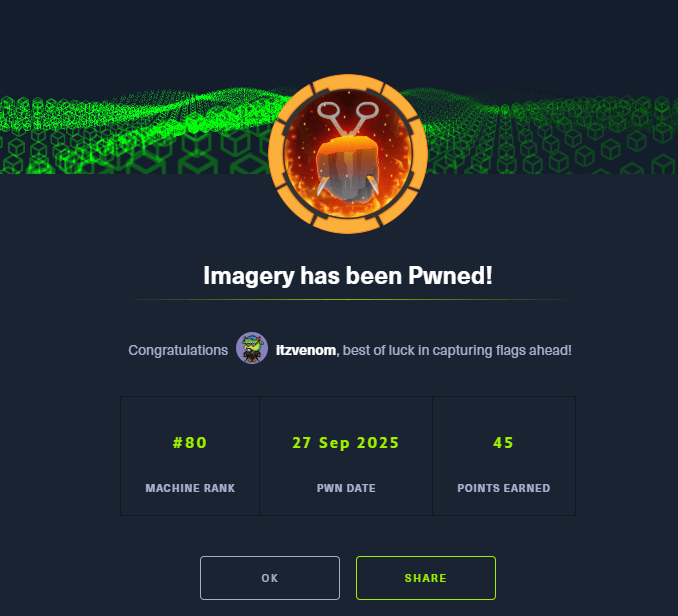
Task: Click the #80 machine rank value
Action: (190, 443)
